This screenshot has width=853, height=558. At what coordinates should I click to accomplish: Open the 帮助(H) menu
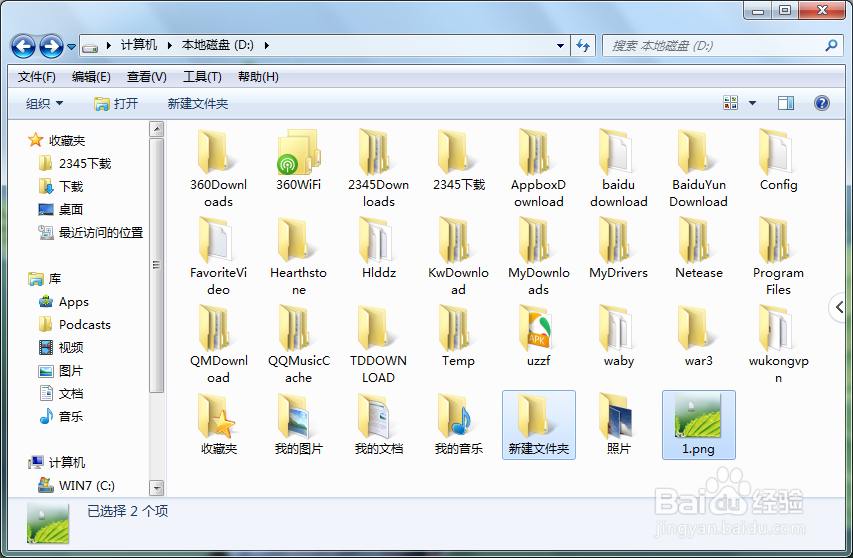pyautogui.click(x=258, y=77)
